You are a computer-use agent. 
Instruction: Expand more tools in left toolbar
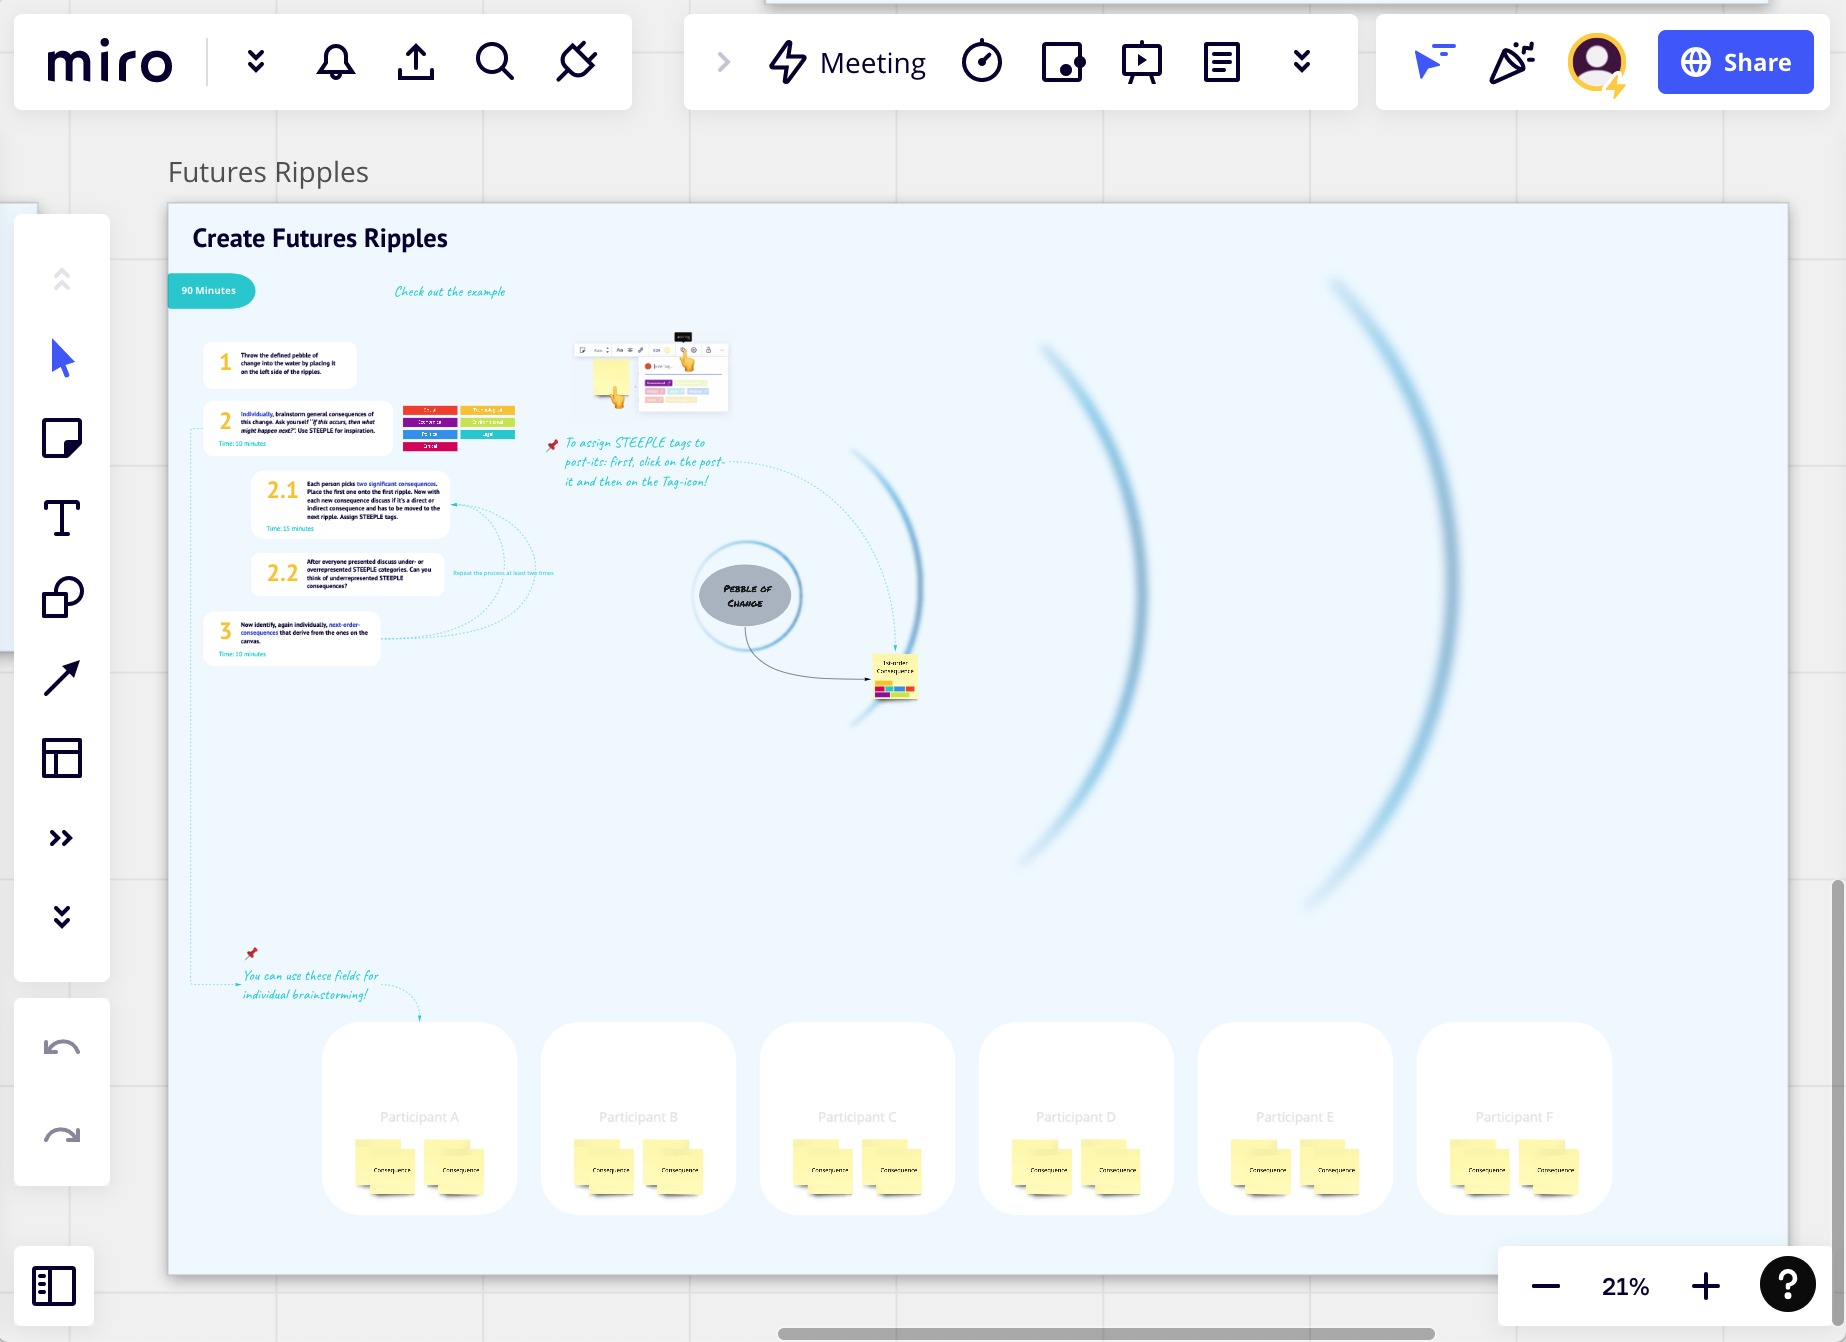click(62, 837)
